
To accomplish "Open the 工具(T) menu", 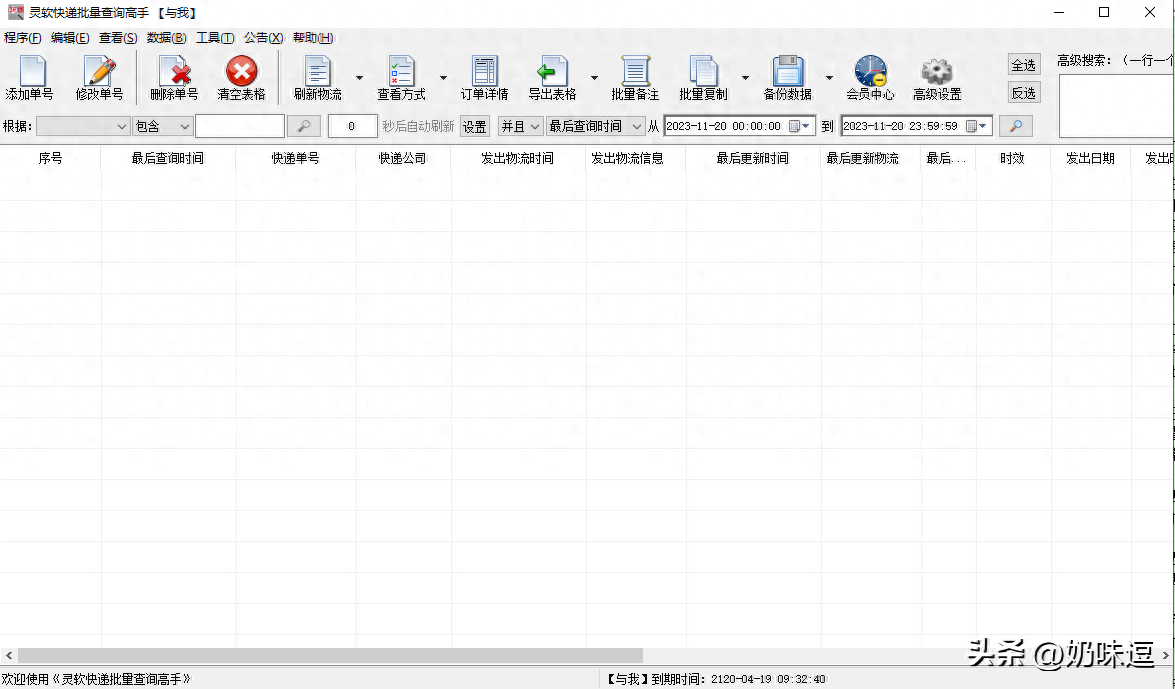I will coord(213,37).
